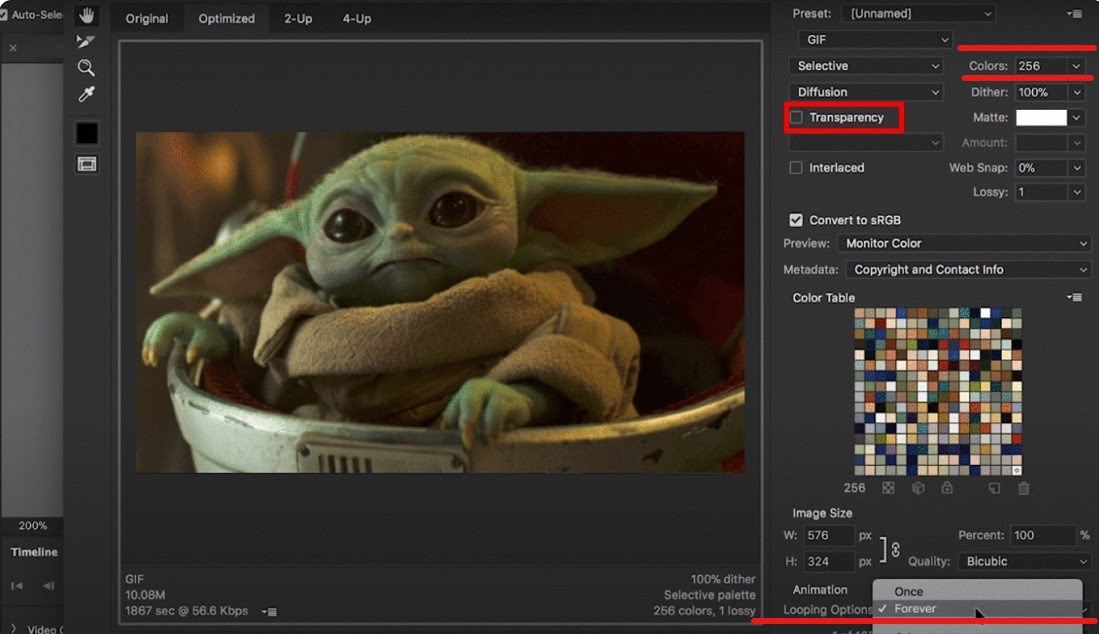Image resolution: width=1099 pixels, height=634 pixels.
Task: Select the Eyedropper tool
Action: 87,94
